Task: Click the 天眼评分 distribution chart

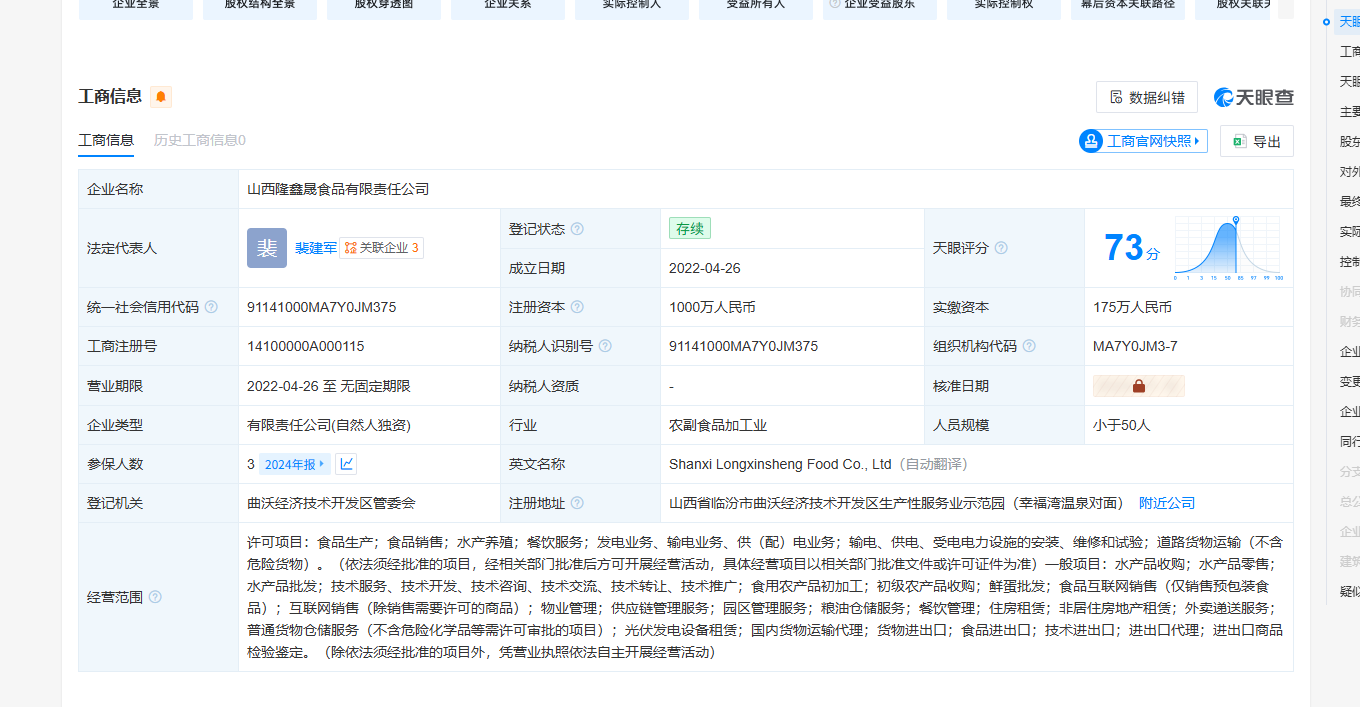Action: point(1228,247)
